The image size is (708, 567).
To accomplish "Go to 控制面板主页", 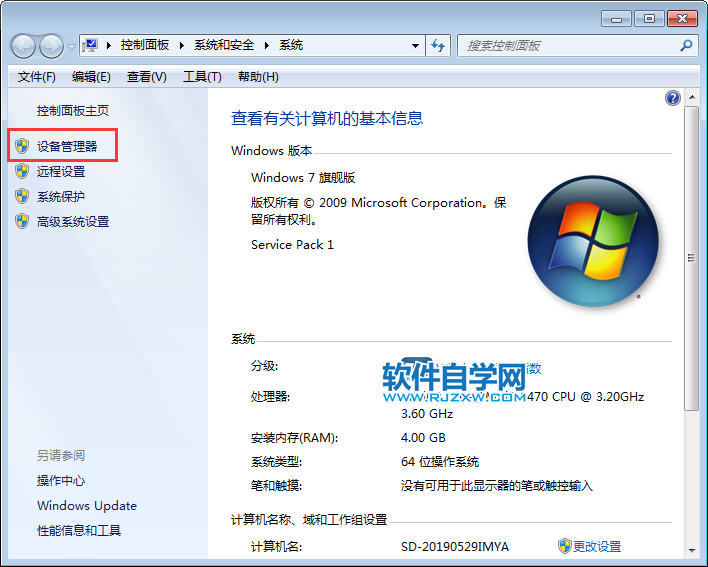I will click(x=73, y=110).
